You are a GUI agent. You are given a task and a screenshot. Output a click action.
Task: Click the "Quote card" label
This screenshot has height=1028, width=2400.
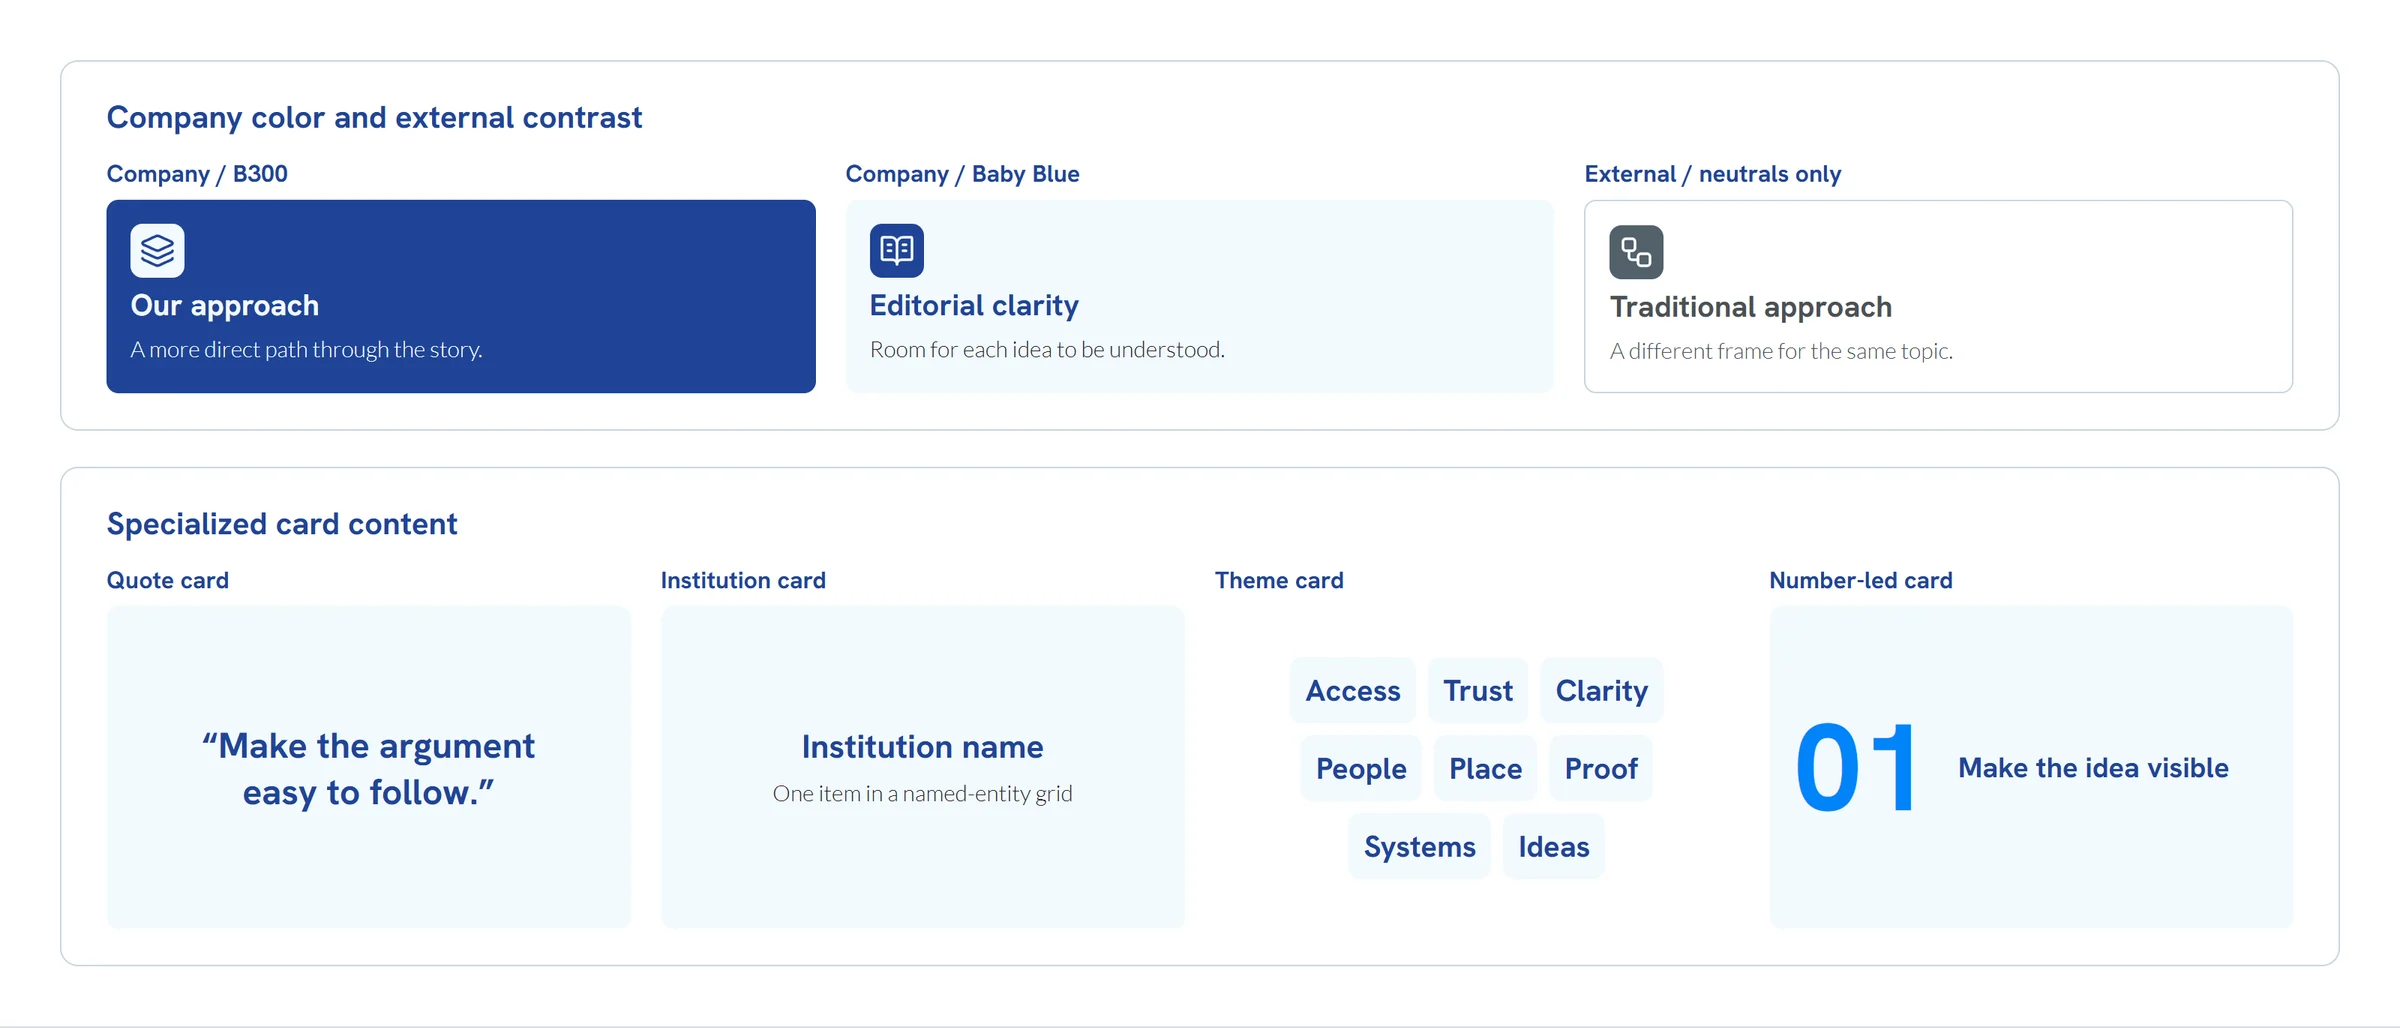click(x=168, y=581)
